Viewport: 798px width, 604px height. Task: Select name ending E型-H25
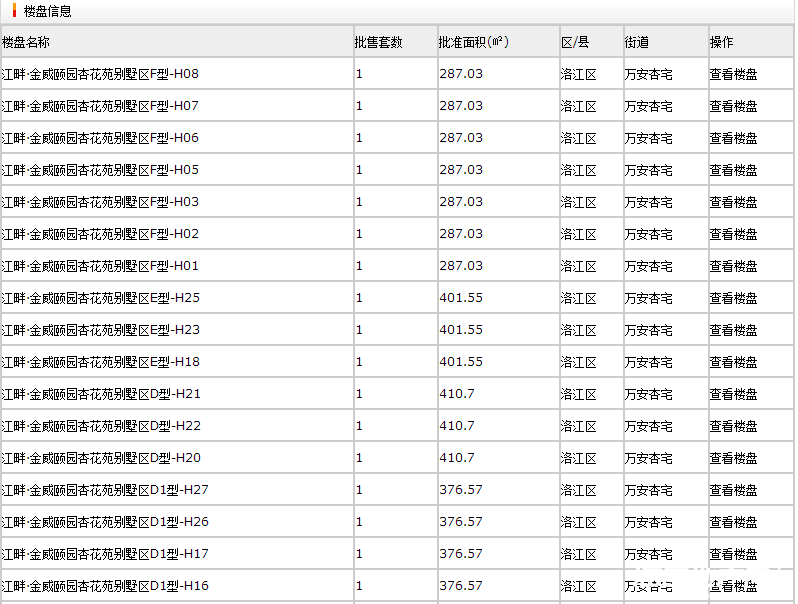point(101,299)
